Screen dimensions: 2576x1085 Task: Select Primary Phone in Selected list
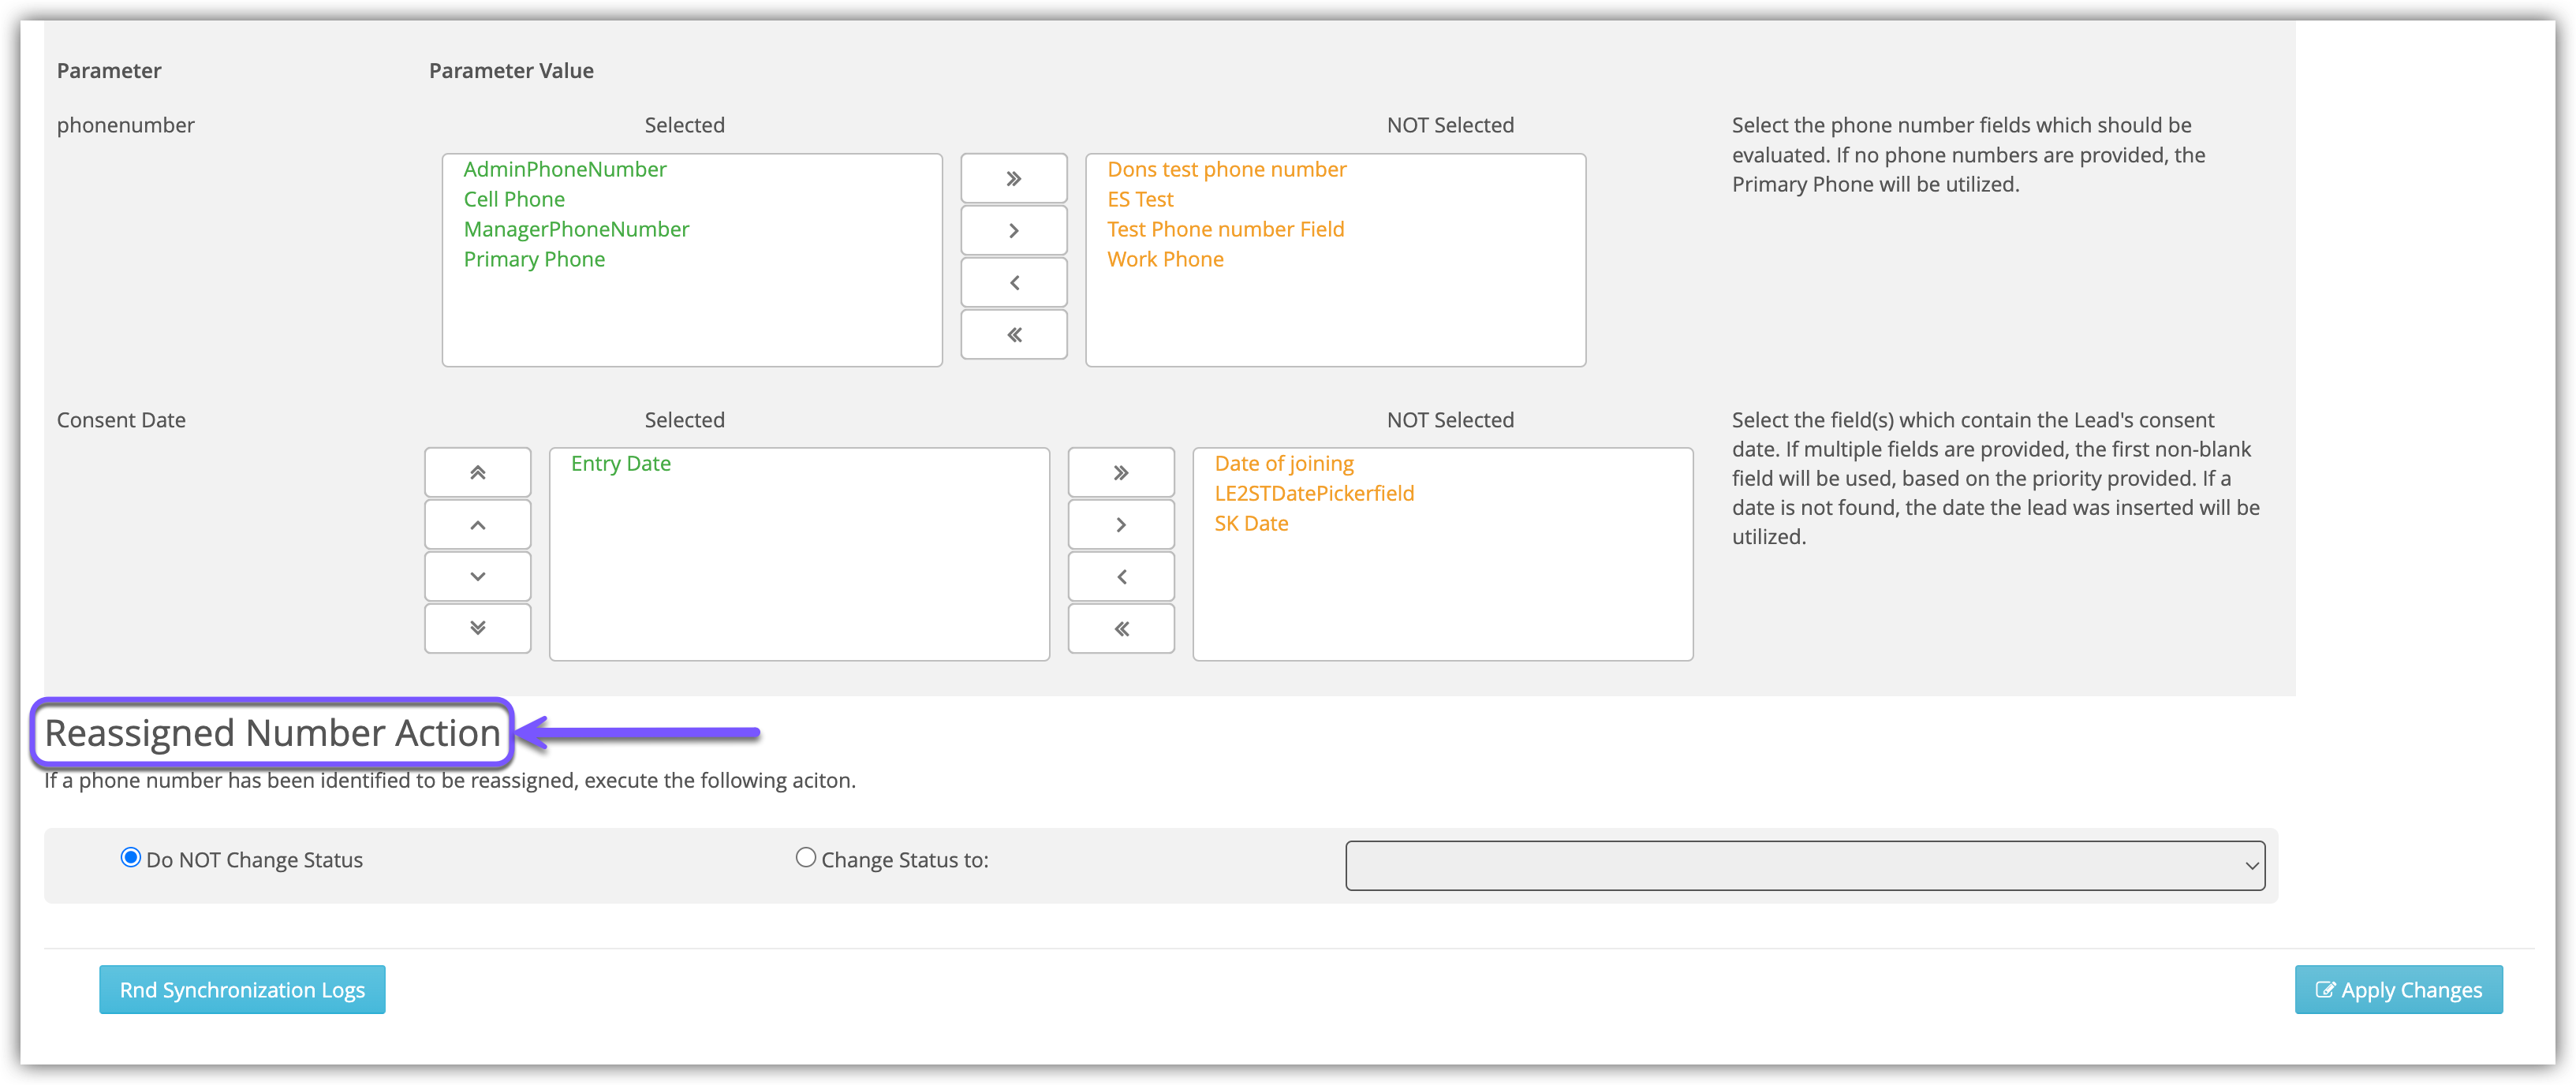click(x=534, y=260)
